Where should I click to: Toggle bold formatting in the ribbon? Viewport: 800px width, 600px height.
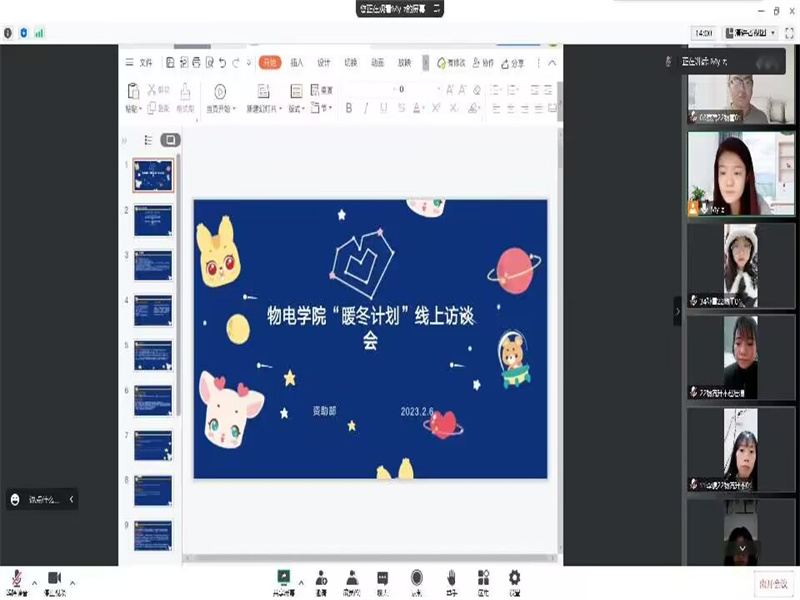[349, 108]
